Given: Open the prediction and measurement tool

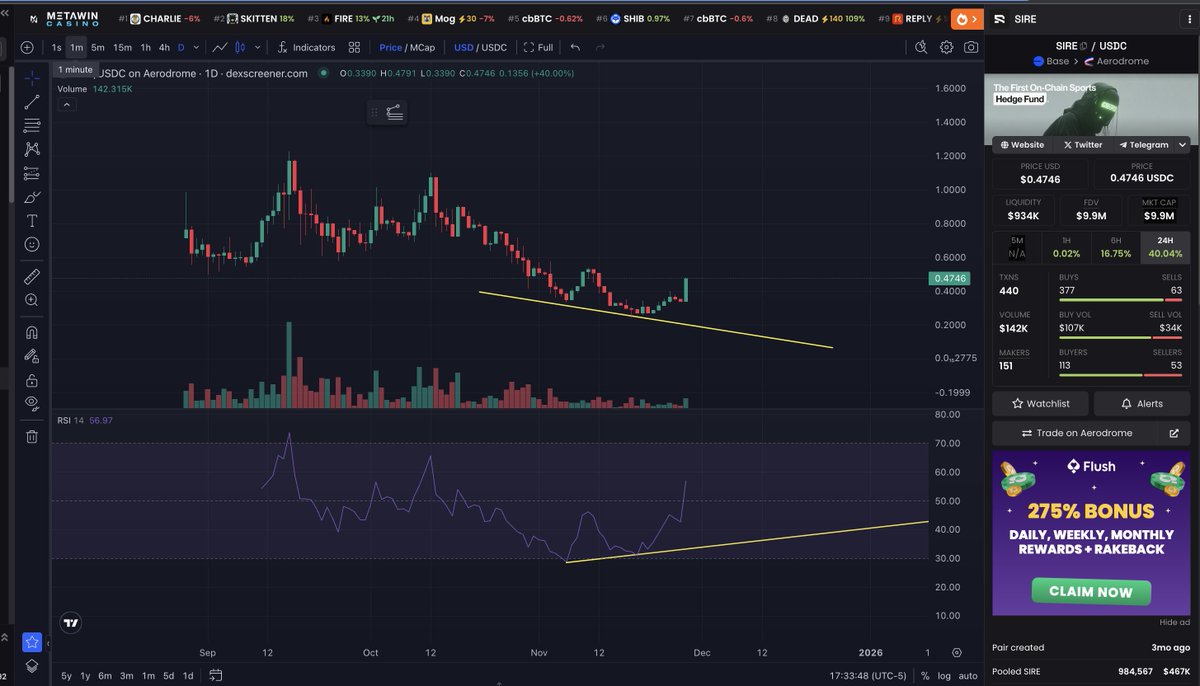Looking at the screenshot, I should click(32, 173).
